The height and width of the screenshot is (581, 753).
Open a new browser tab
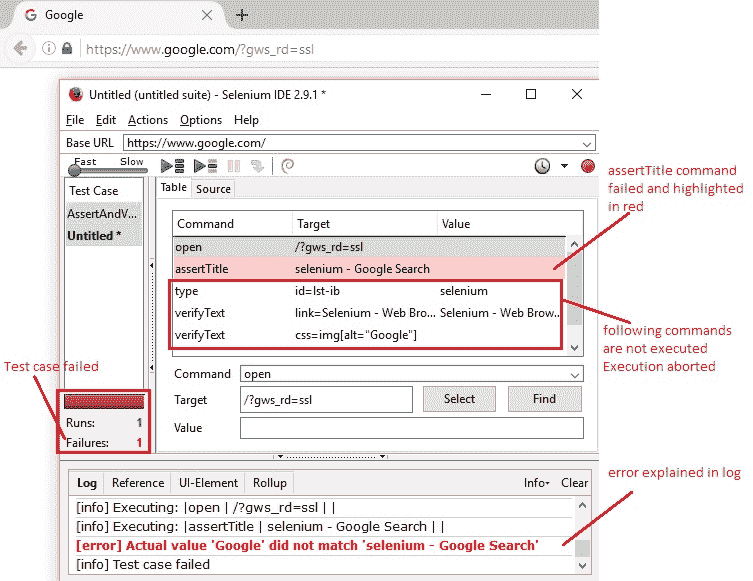click(242, 15)
